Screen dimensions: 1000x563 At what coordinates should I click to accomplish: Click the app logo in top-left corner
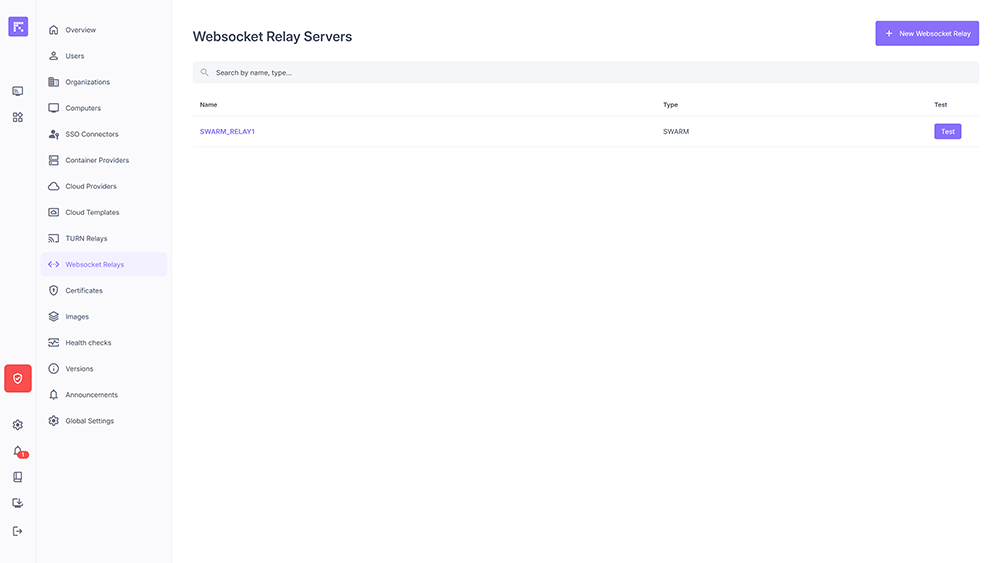coord(18,27)
